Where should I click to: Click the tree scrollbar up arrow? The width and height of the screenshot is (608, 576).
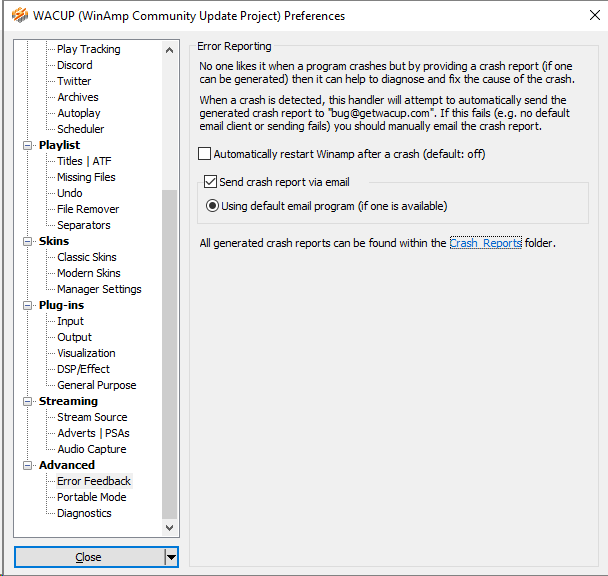(x=169, y=50)
